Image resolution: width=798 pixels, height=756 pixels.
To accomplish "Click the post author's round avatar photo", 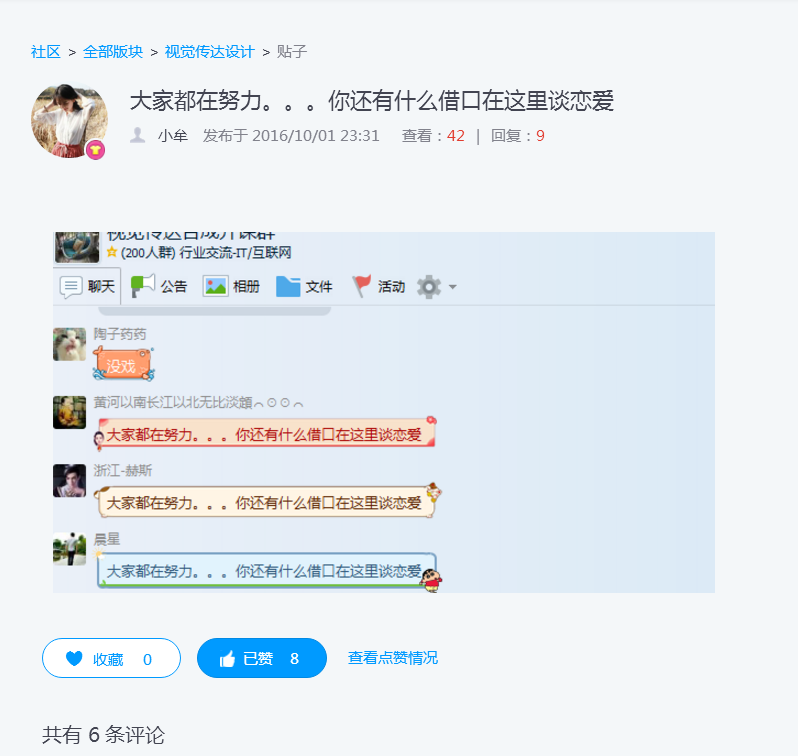I will (70, 121).
